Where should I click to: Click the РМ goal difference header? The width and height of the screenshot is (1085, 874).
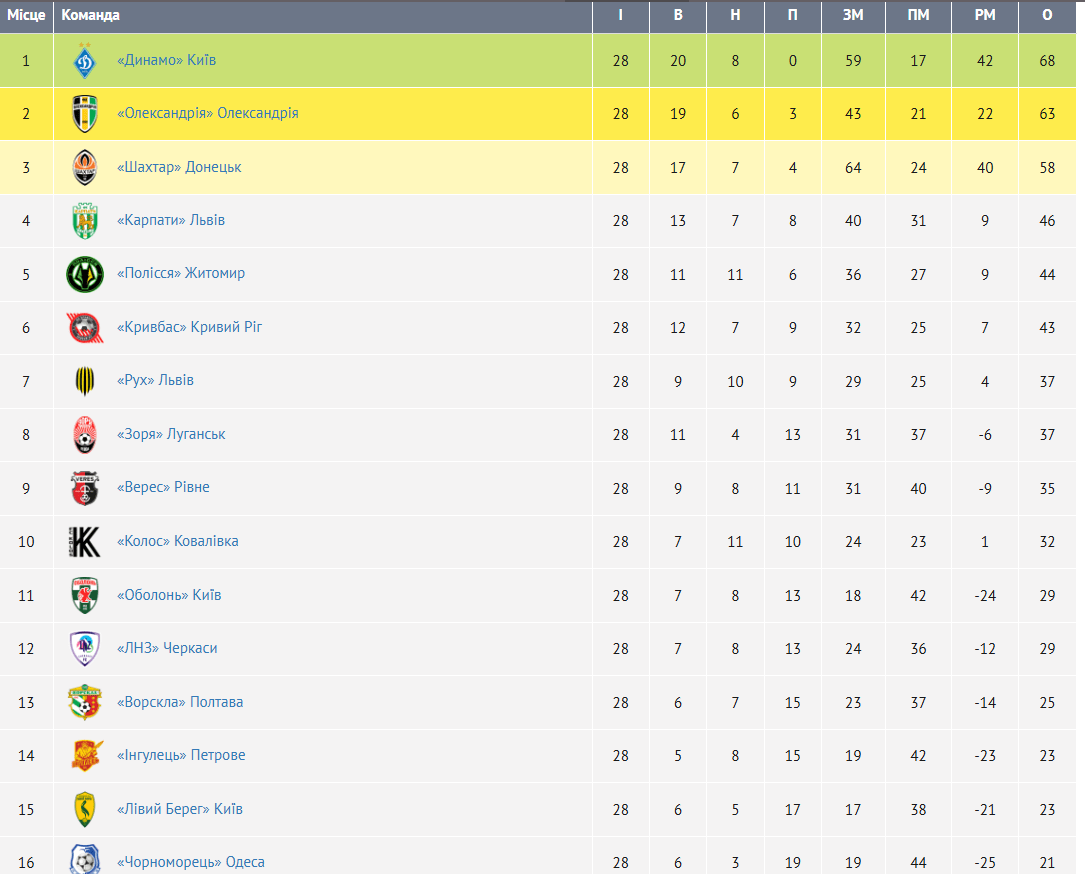click(x=985, y=15)
